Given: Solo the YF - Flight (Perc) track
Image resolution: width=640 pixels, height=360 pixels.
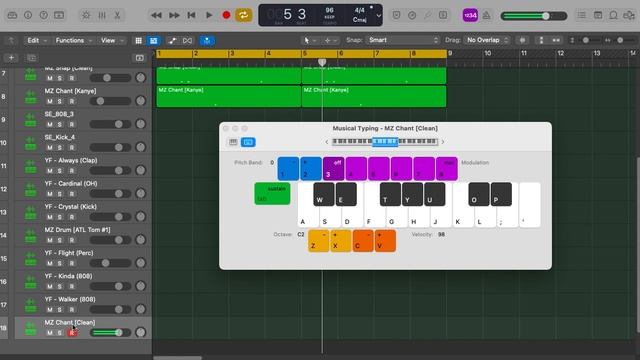Looking at the screenshot, I should coord(60,264).
